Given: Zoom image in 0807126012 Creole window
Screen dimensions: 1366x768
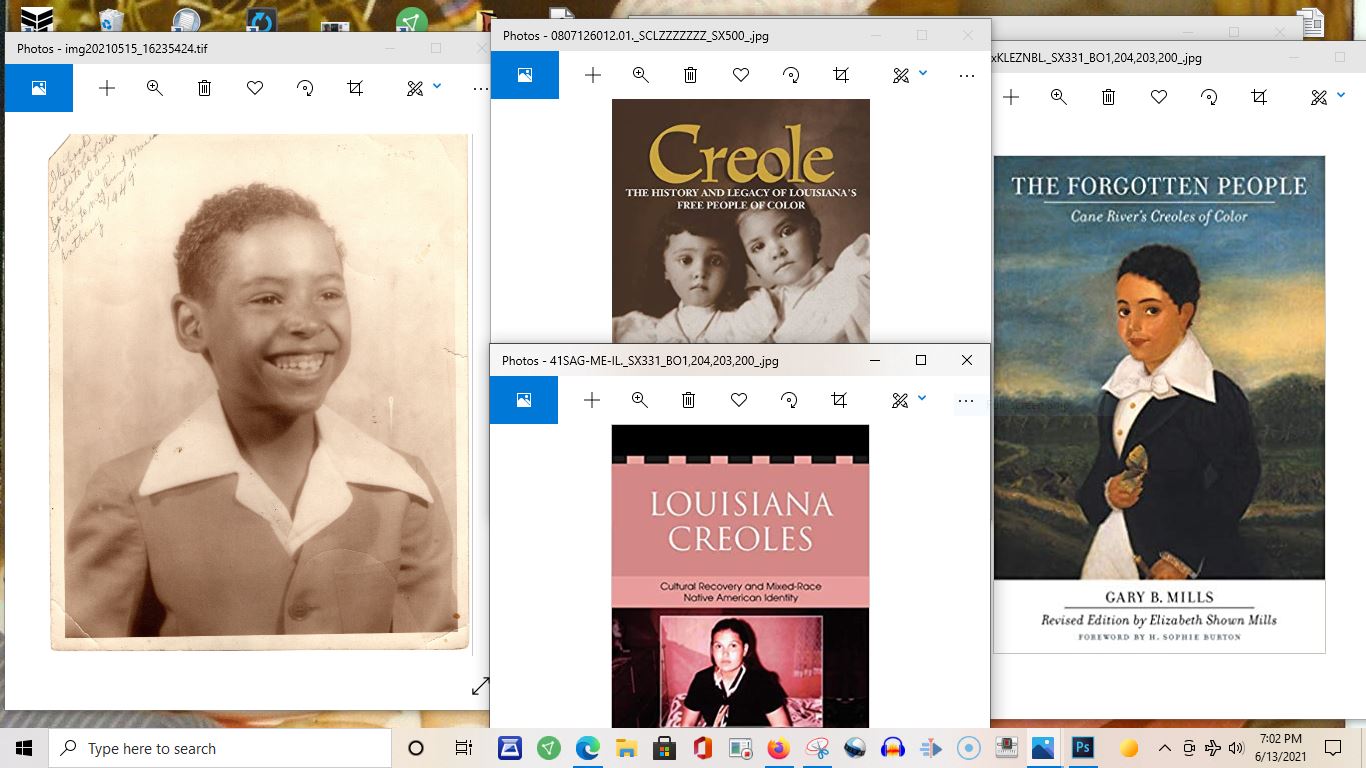Looking at the screenshot, I should [641, 75].
